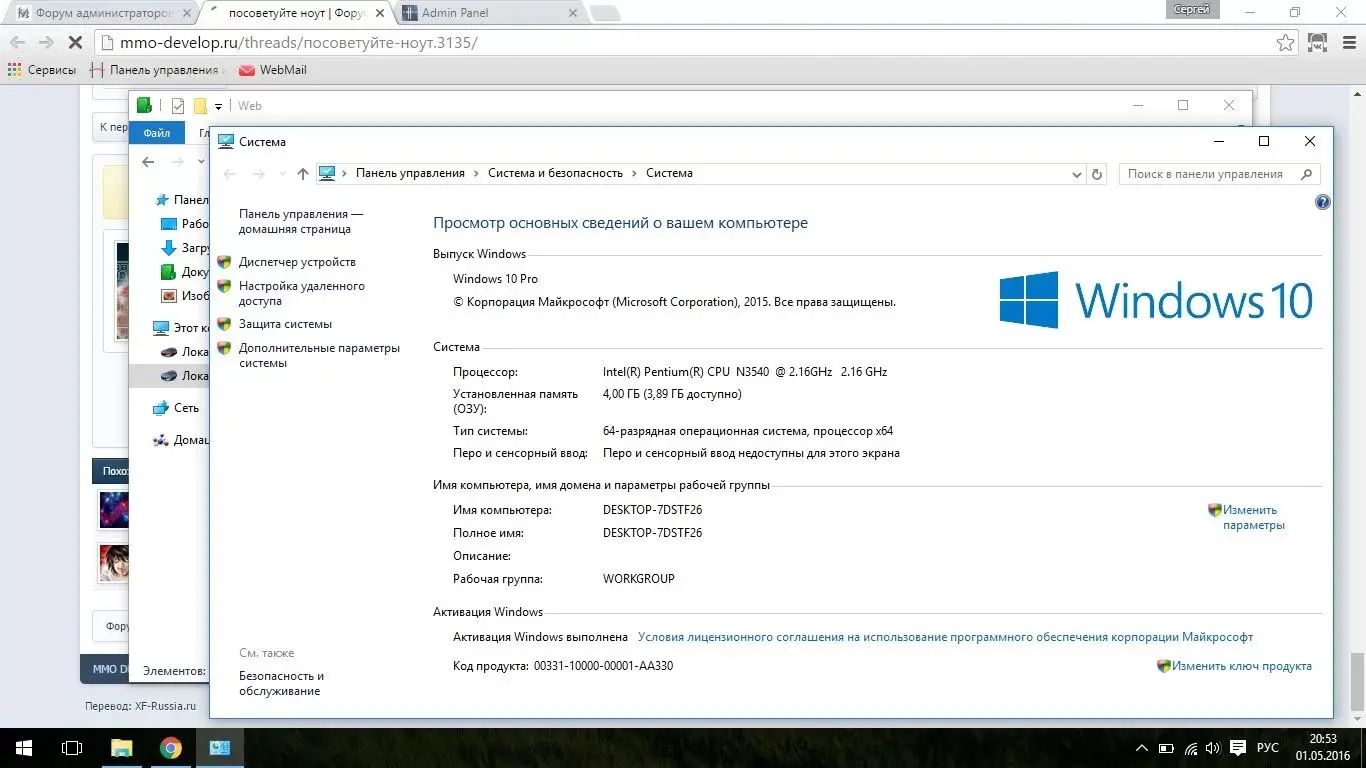Image resolution: width=1366 pixels, height=768 pixels.
Task: Close the Admin Panel Chrome tab
Action: (573, 14)
